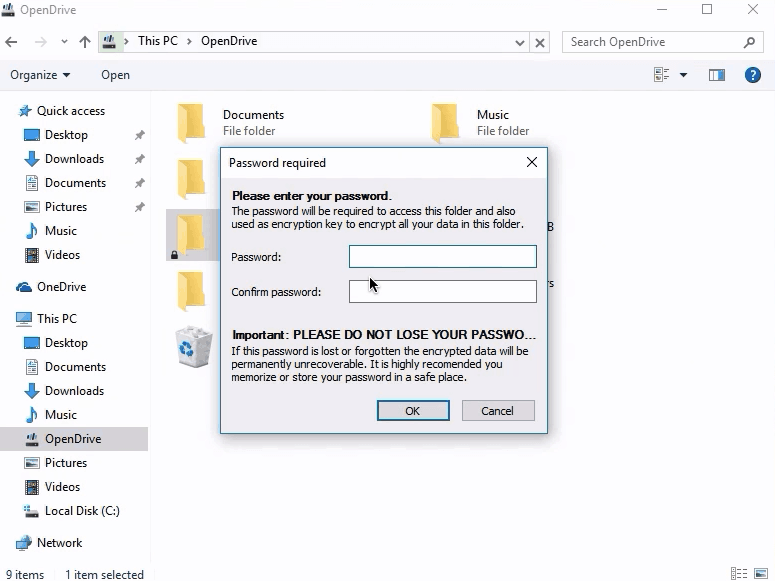Click the Documents folder name text
The image size is (775, 581).
click(253, 115)
